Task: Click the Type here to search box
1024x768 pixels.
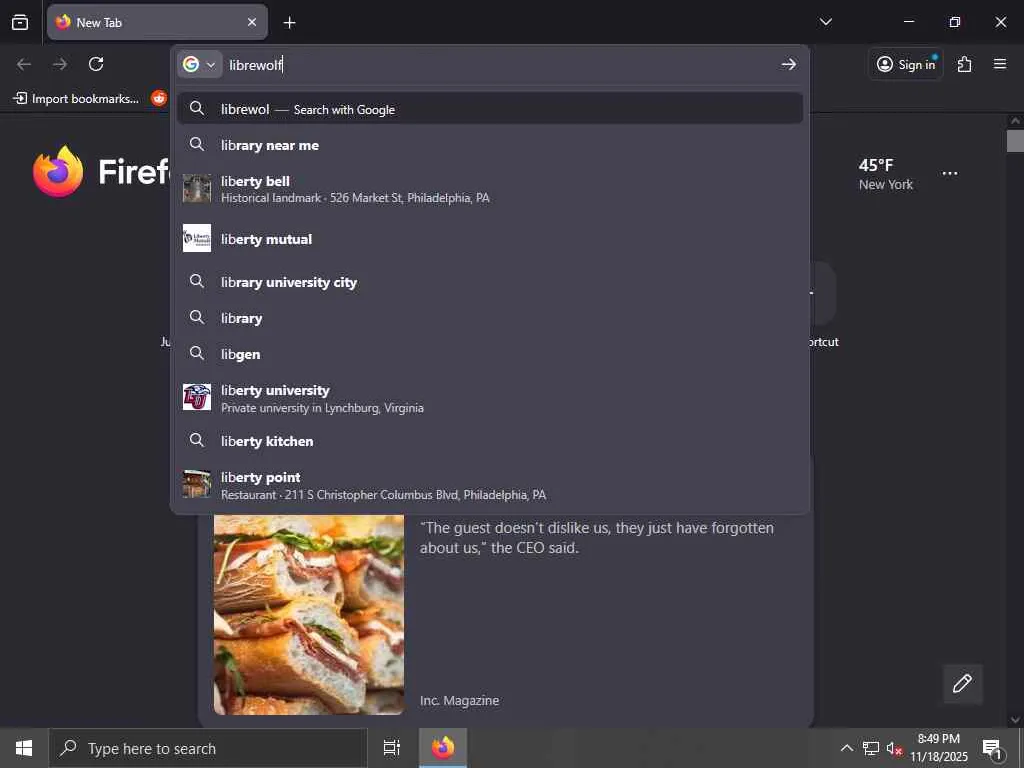Action: (x=208, y=748)
